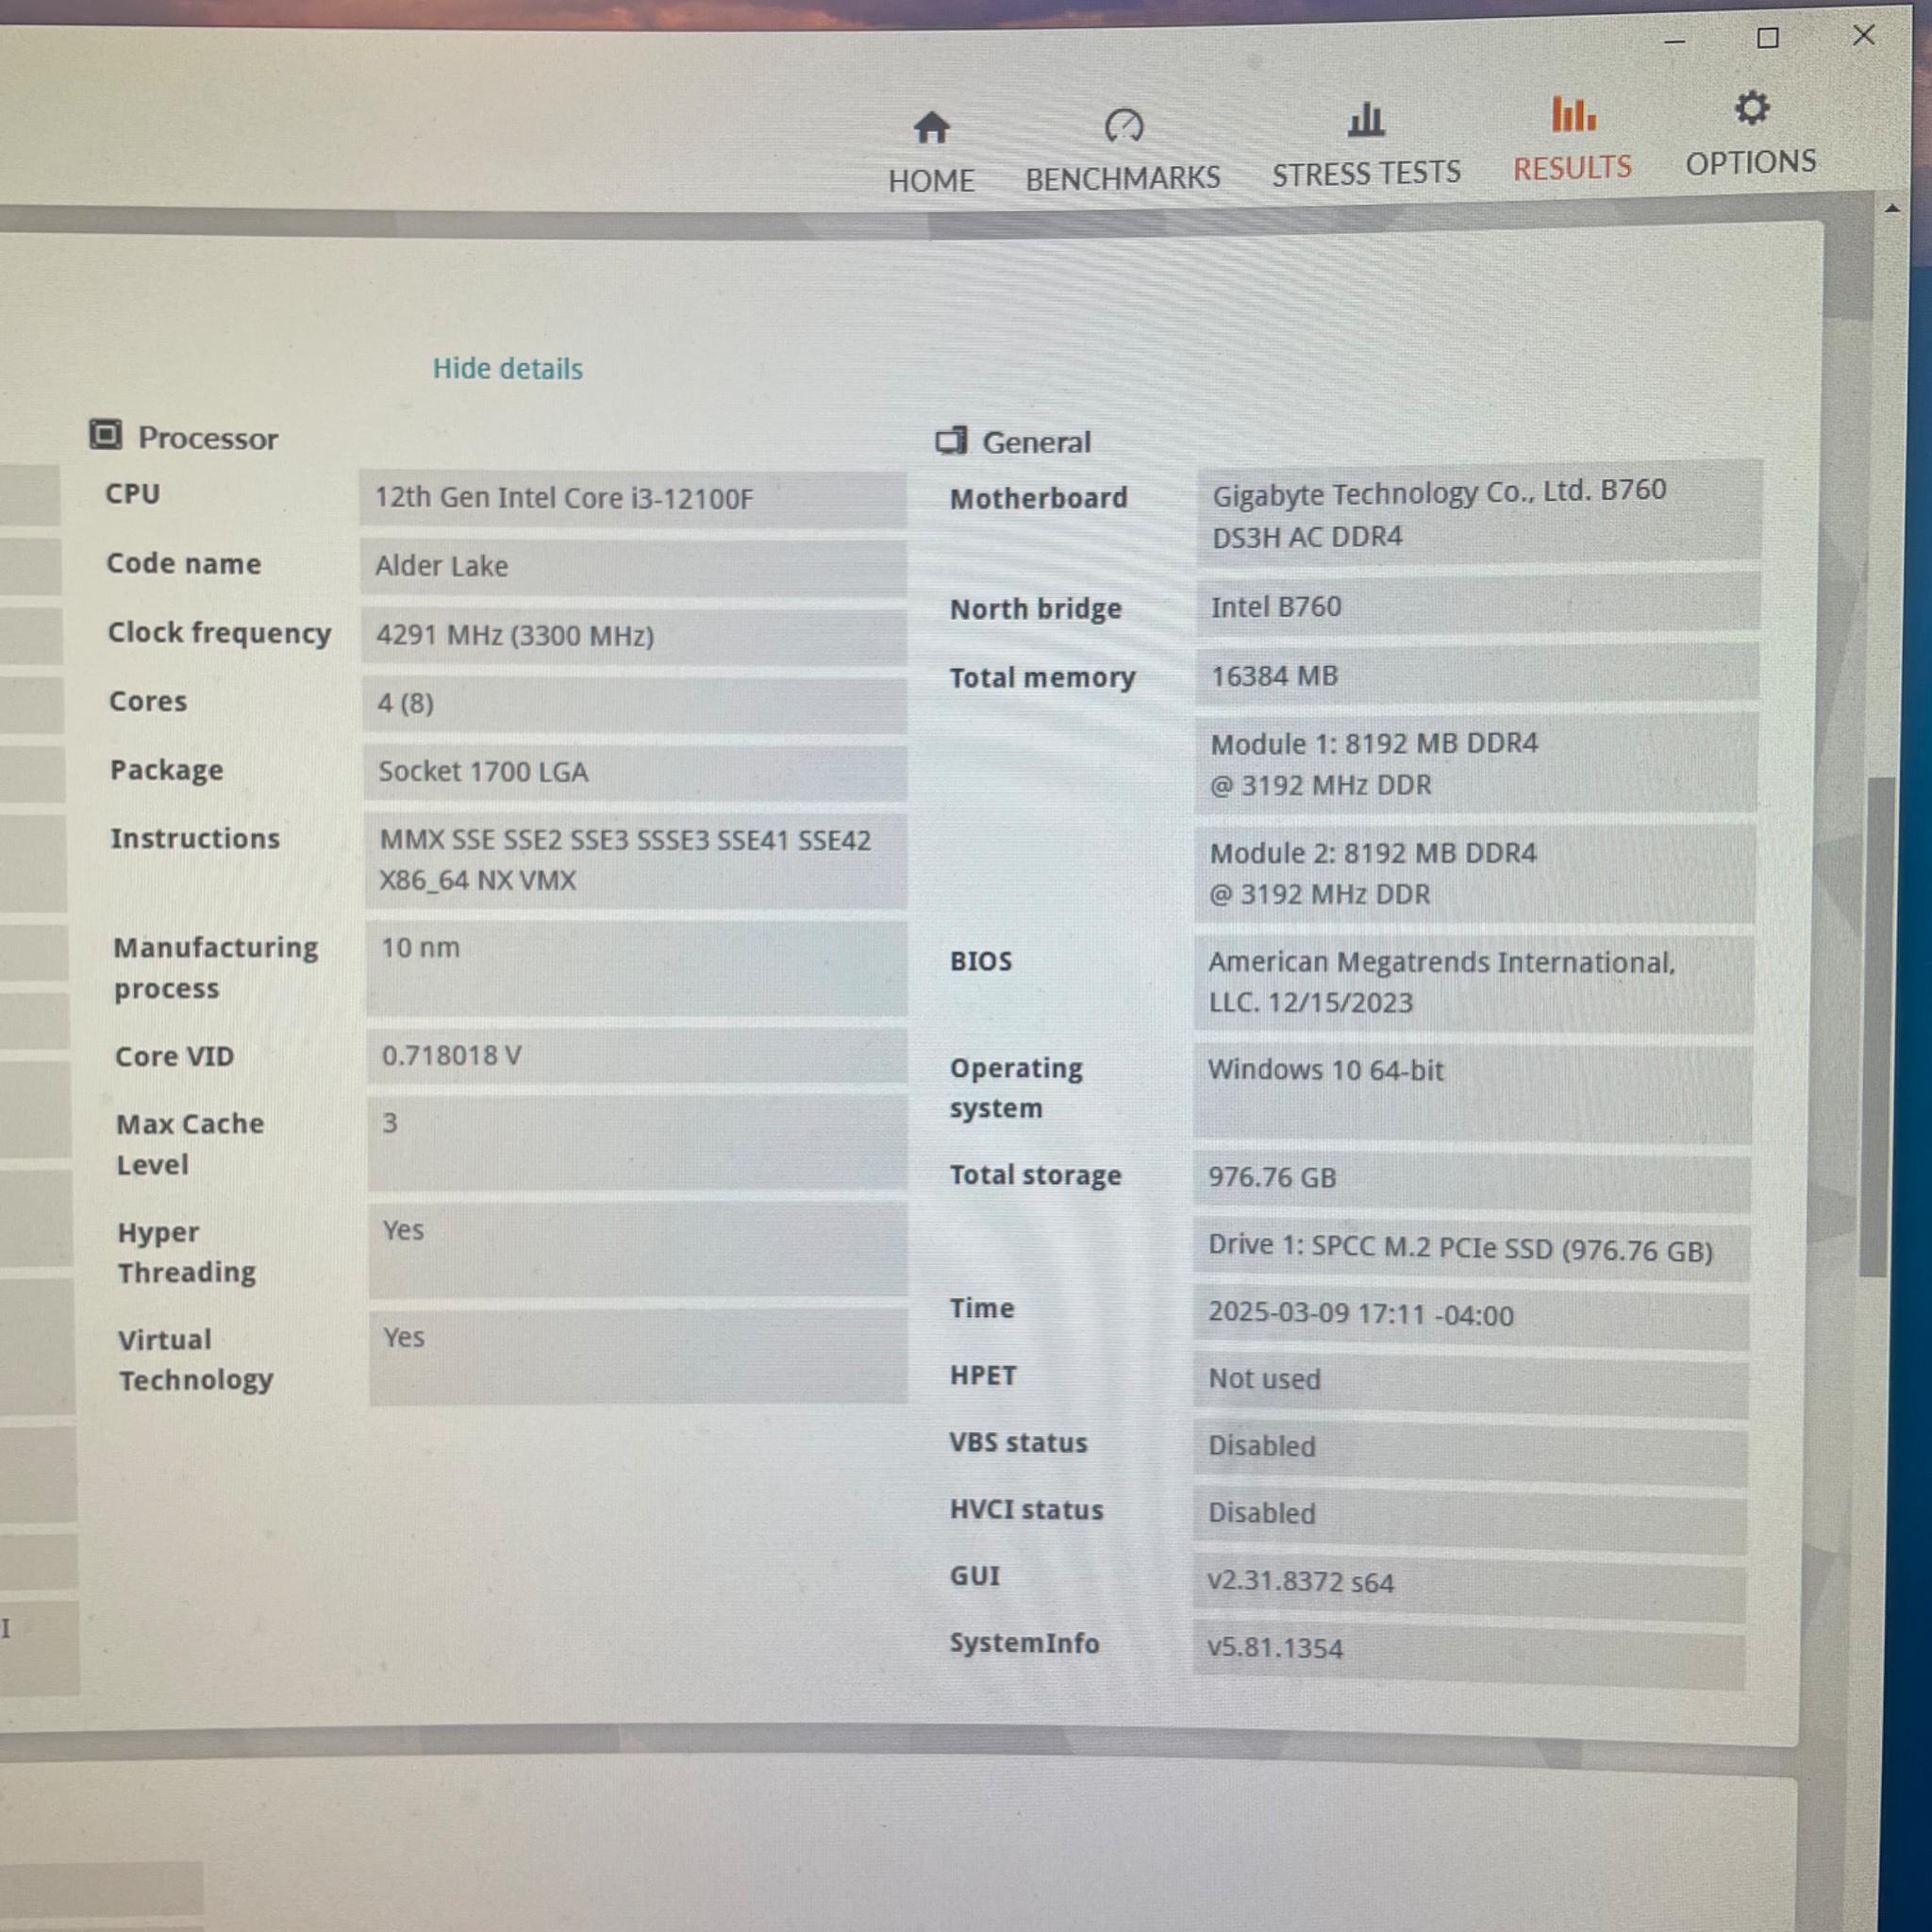
Task: Click the scrollbar up arrow
Action: [1891, 209]
